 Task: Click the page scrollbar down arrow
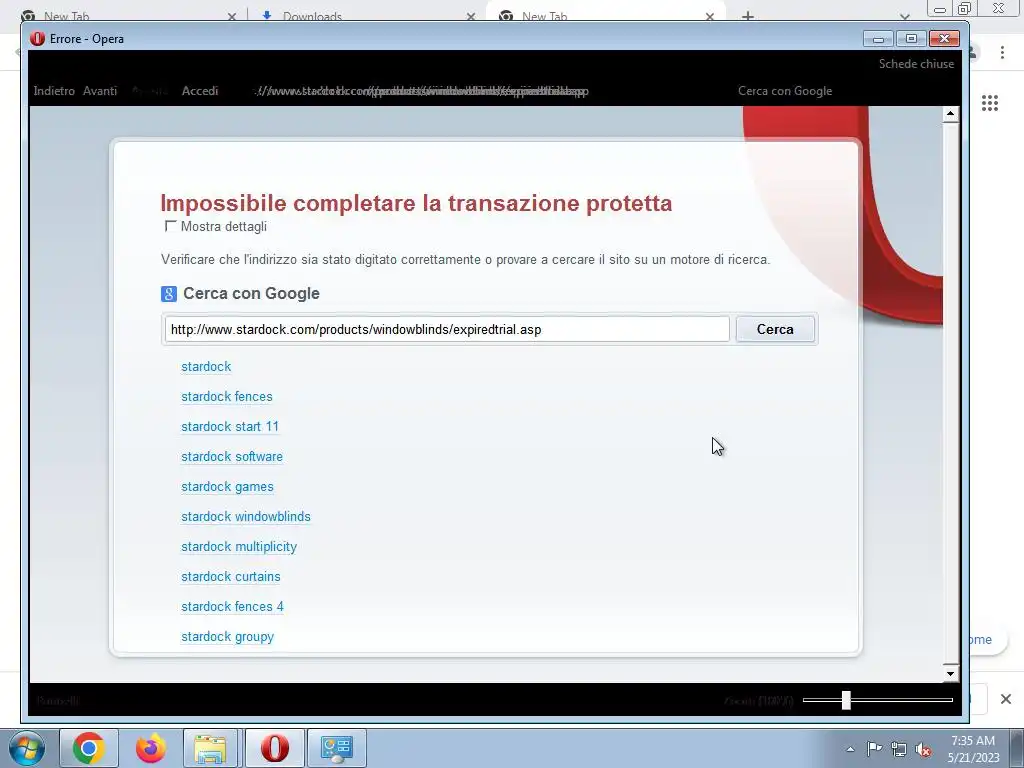pyautogui.click(x=950, y=673)
